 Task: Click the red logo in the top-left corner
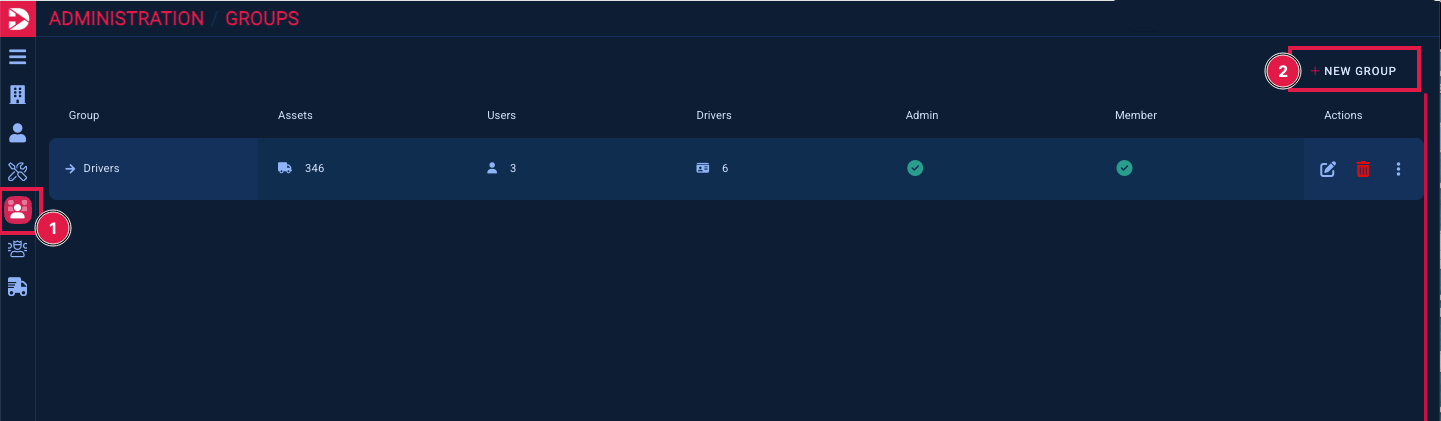[17, 18]
